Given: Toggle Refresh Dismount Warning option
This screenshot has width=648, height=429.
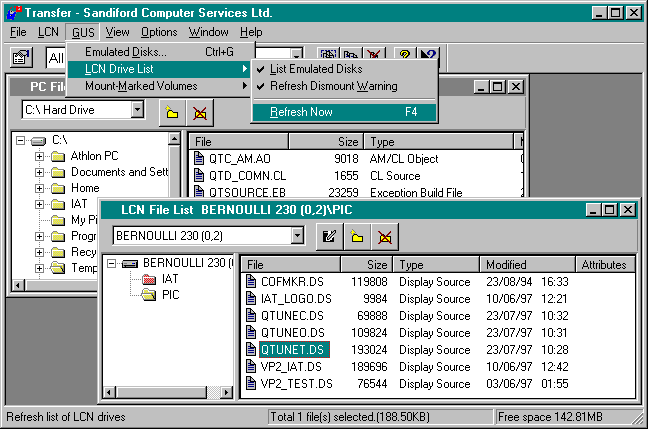Looking at the screenshot, I should tap(345, 86).
